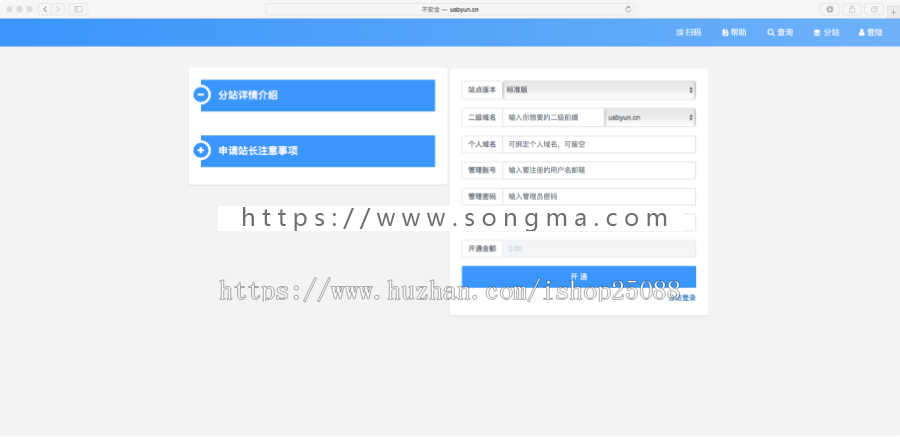Expand the 申请站长注意事项 plus icon
This screenshot has height=437, width=900.
[x=201, y=150]
